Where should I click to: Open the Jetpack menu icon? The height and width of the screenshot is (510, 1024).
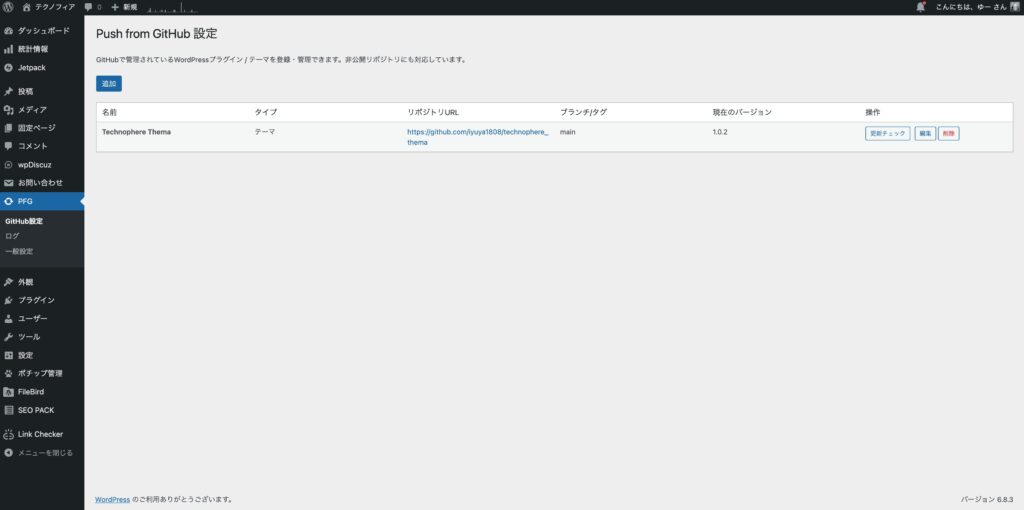pos(9,67)
